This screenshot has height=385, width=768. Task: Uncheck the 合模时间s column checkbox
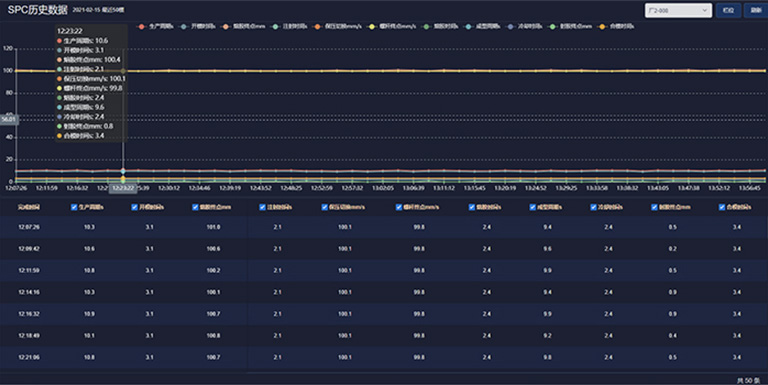(x=721, y=207)
